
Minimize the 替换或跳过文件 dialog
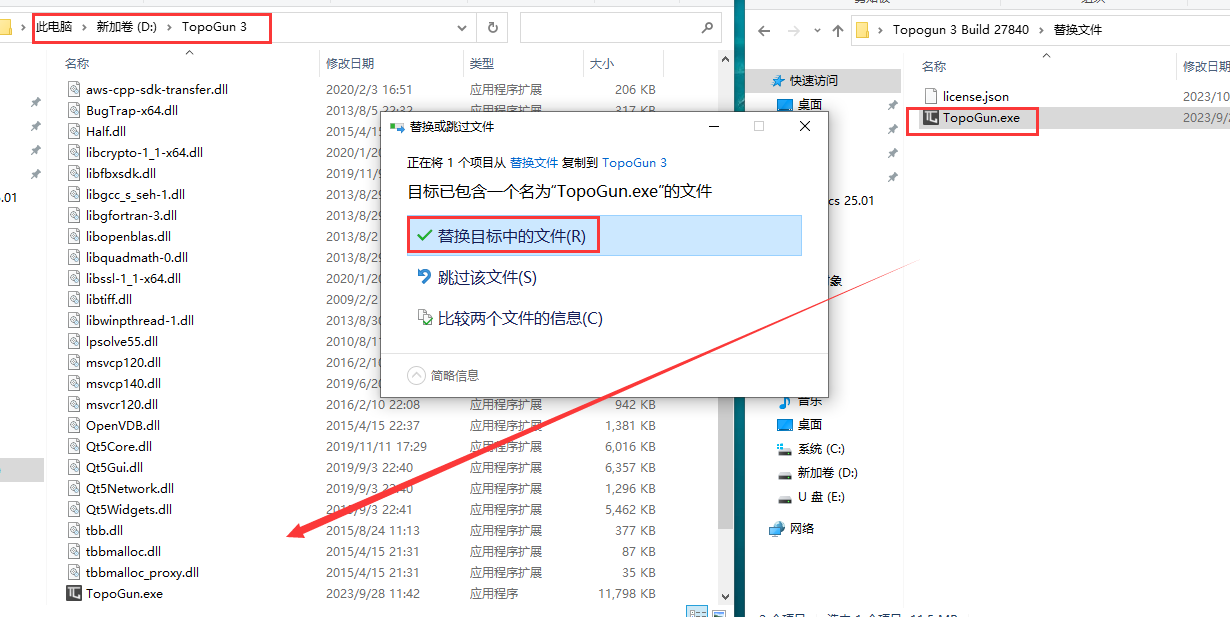click(714, 127)
